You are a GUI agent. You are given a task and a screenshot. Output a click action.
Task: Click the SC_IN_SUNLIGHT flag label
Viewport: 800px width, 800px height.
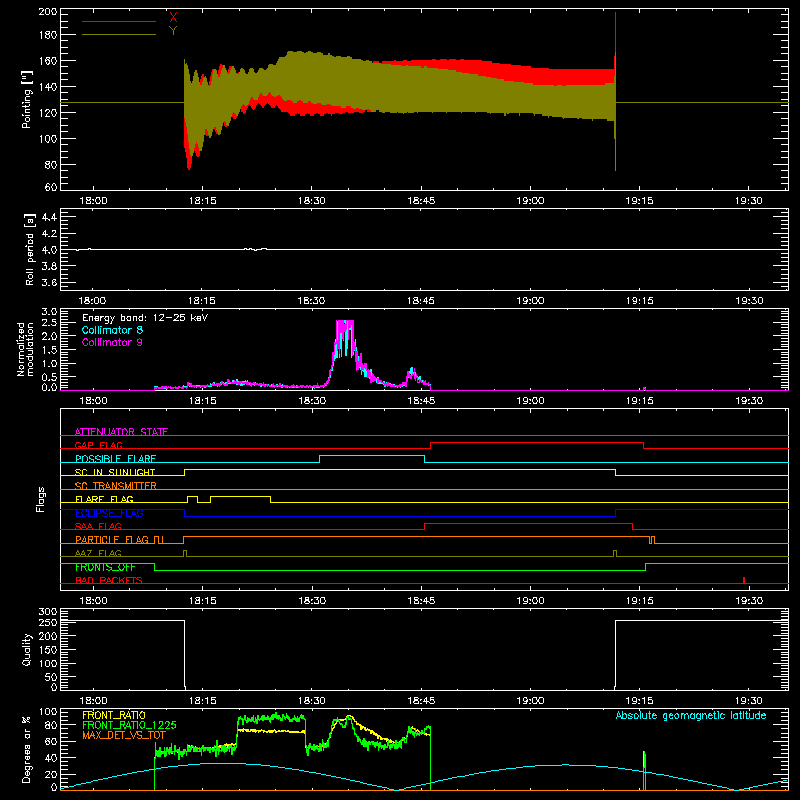tap(115, 472)
